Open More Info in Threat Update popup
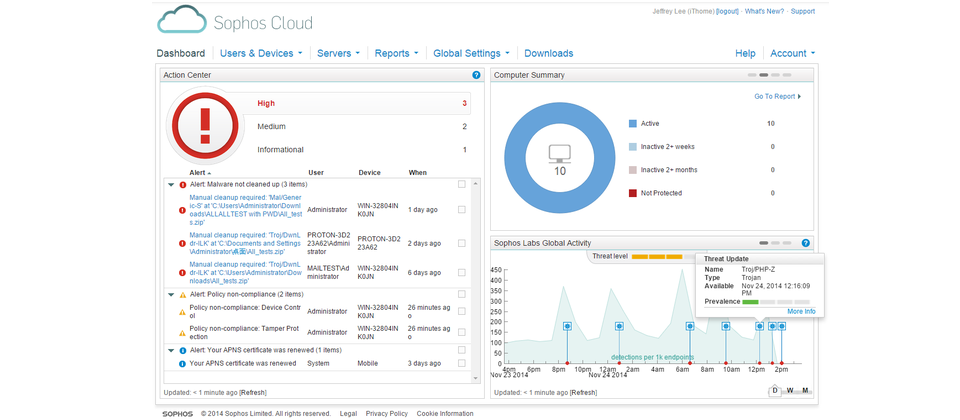The width and height of the screenshot is (960, 420). [801, 312]
